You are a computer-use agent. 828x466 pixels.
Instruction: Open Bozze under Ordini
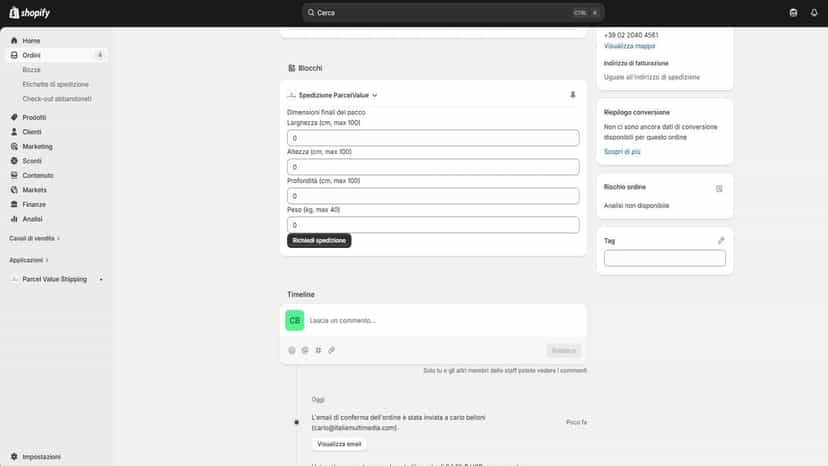point(31,70)
